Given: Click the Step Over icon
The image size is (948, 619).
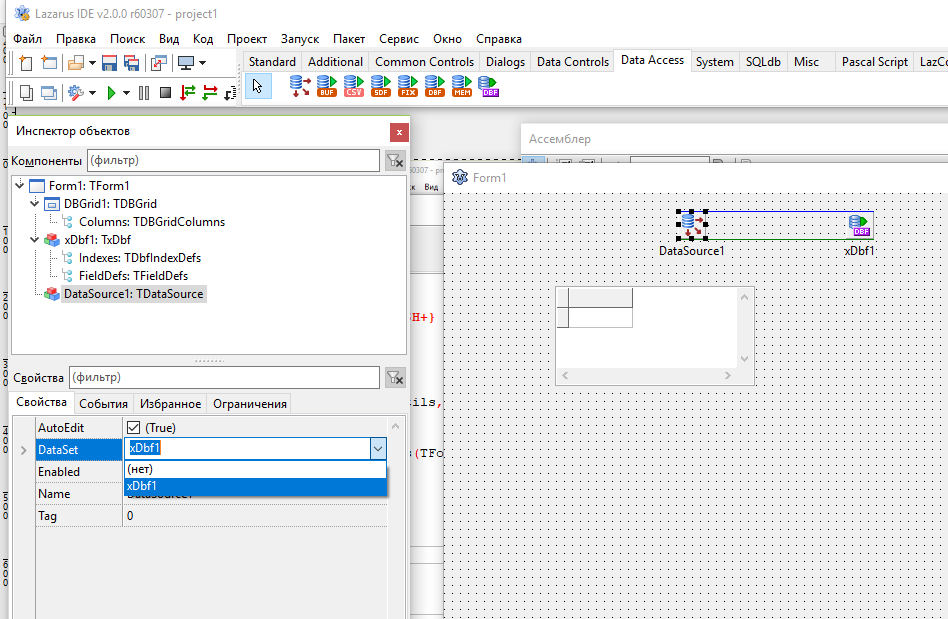Looking at the screenshot, I should pos(210,93).
